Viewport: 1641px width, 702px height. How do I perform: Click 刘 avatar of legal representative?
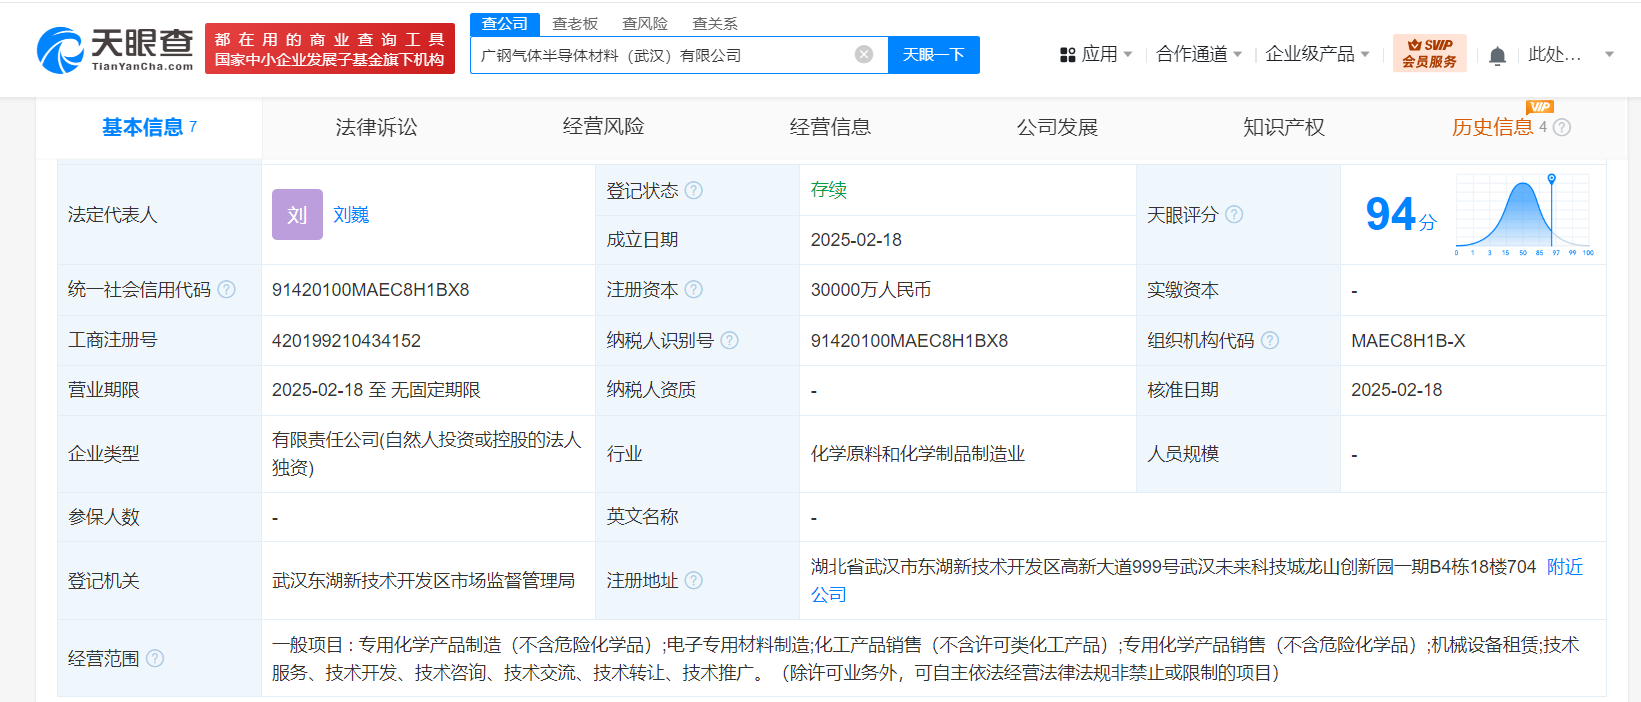click(297, 214)
